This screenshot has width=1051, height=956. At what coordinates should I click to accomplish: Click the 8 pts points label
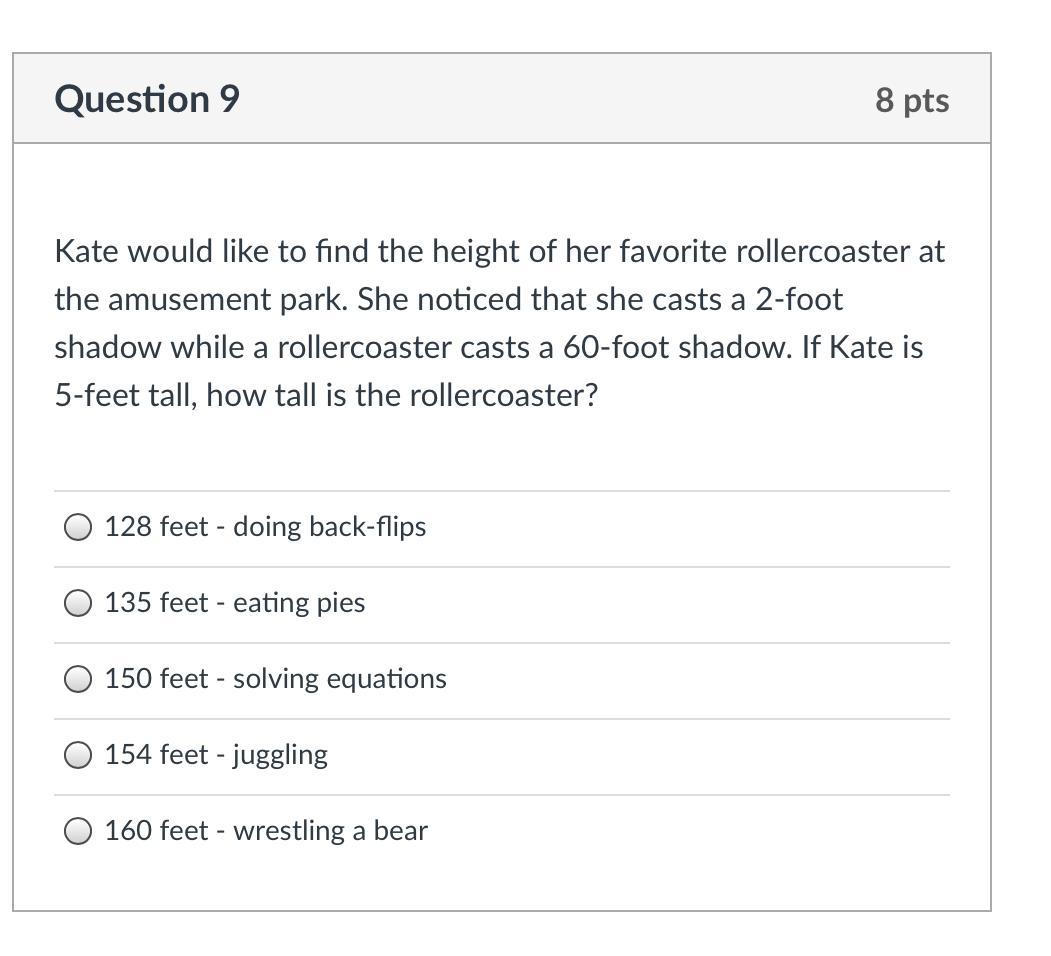pyautogui.click(x=912, y=100)
